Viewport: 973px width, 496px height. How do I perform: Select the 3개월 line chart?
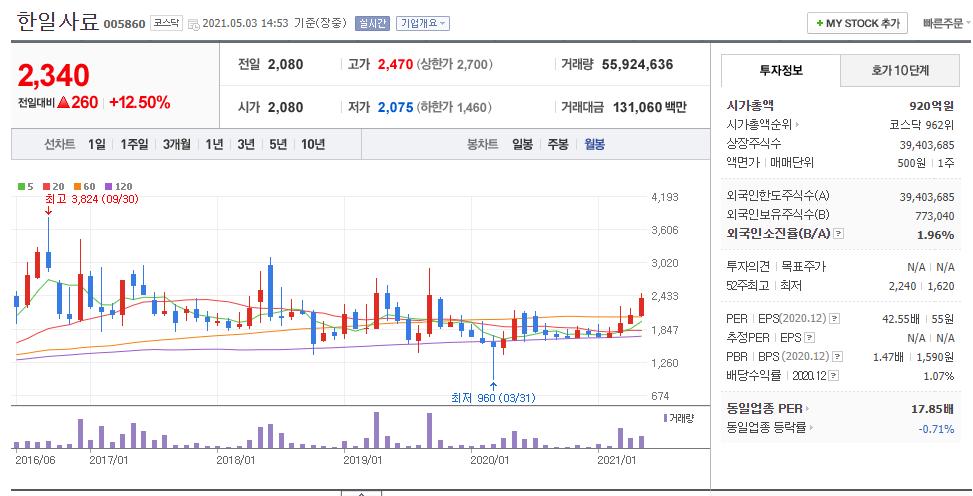pos(177,144)
